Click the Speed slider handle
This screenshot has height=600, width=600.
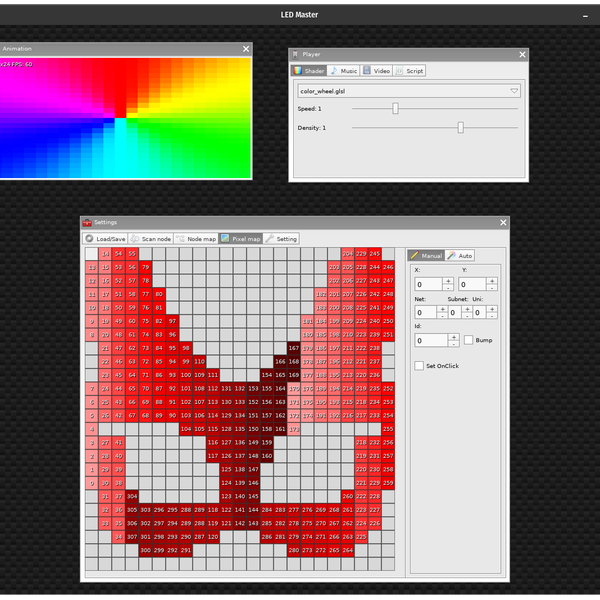point(395,108)
